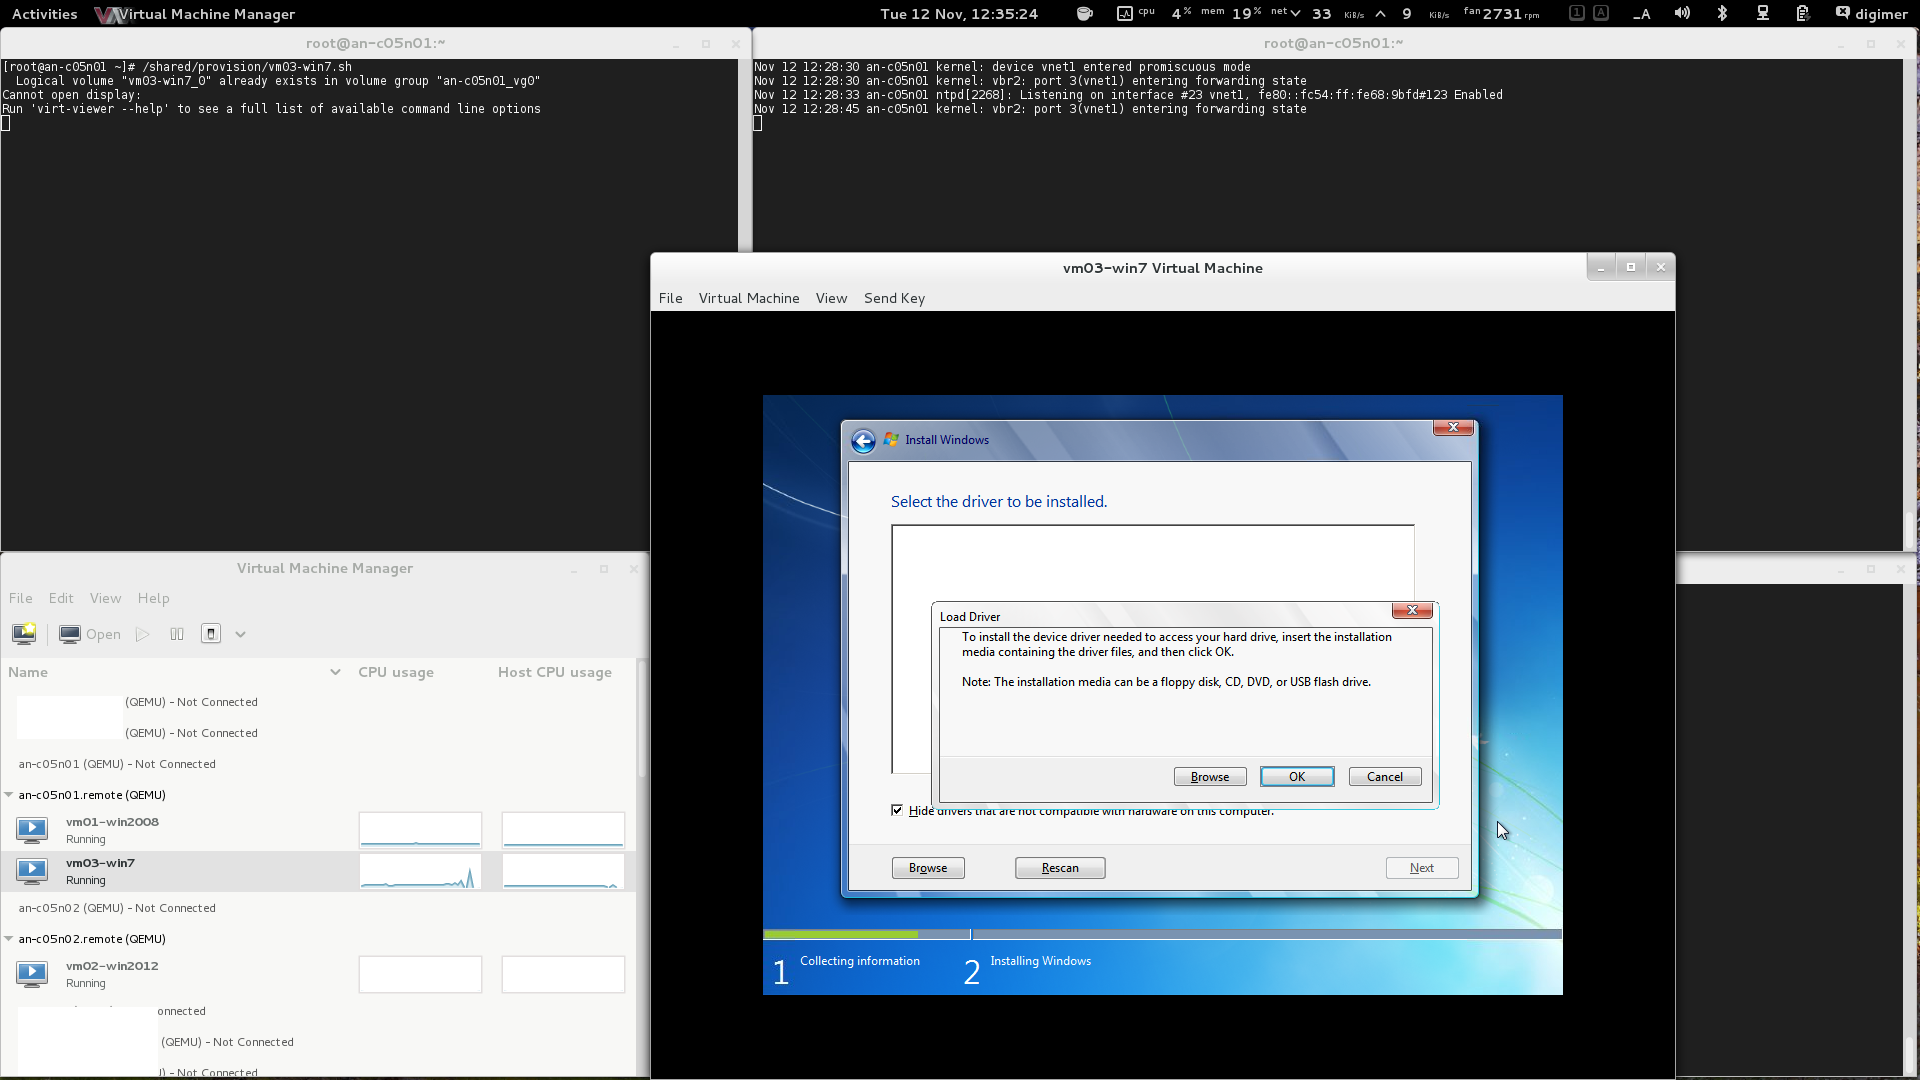Click vm01-win2008 CPU usage graph
This screenshot has width=1920, height=1080.
click(420, 830)
